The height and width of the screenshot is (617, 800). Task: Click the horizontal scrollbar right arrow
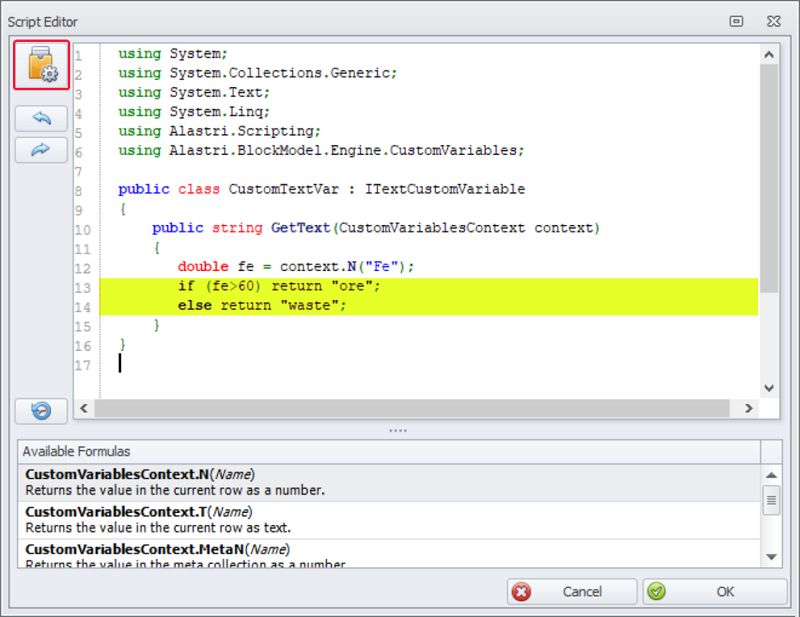click(748, 409)
